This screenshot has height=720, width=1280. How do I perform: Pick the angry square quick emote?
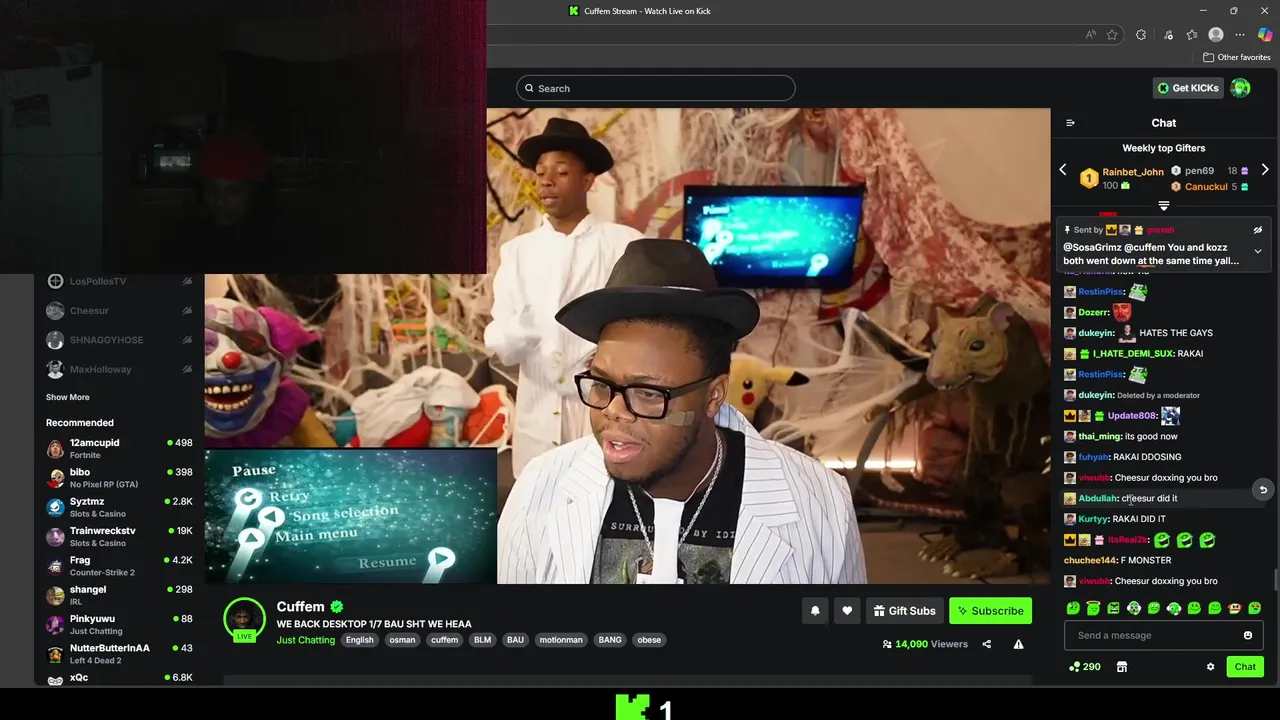point(1113,608)
